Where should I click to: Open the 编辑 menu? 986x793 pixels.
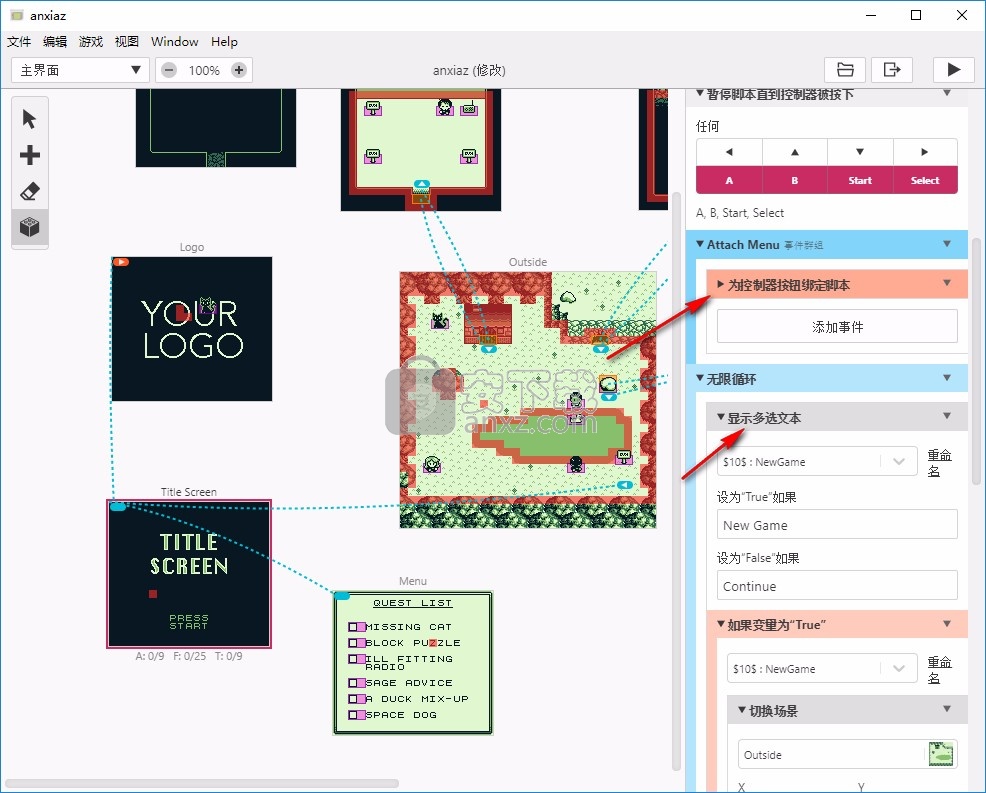click(55, 42)
